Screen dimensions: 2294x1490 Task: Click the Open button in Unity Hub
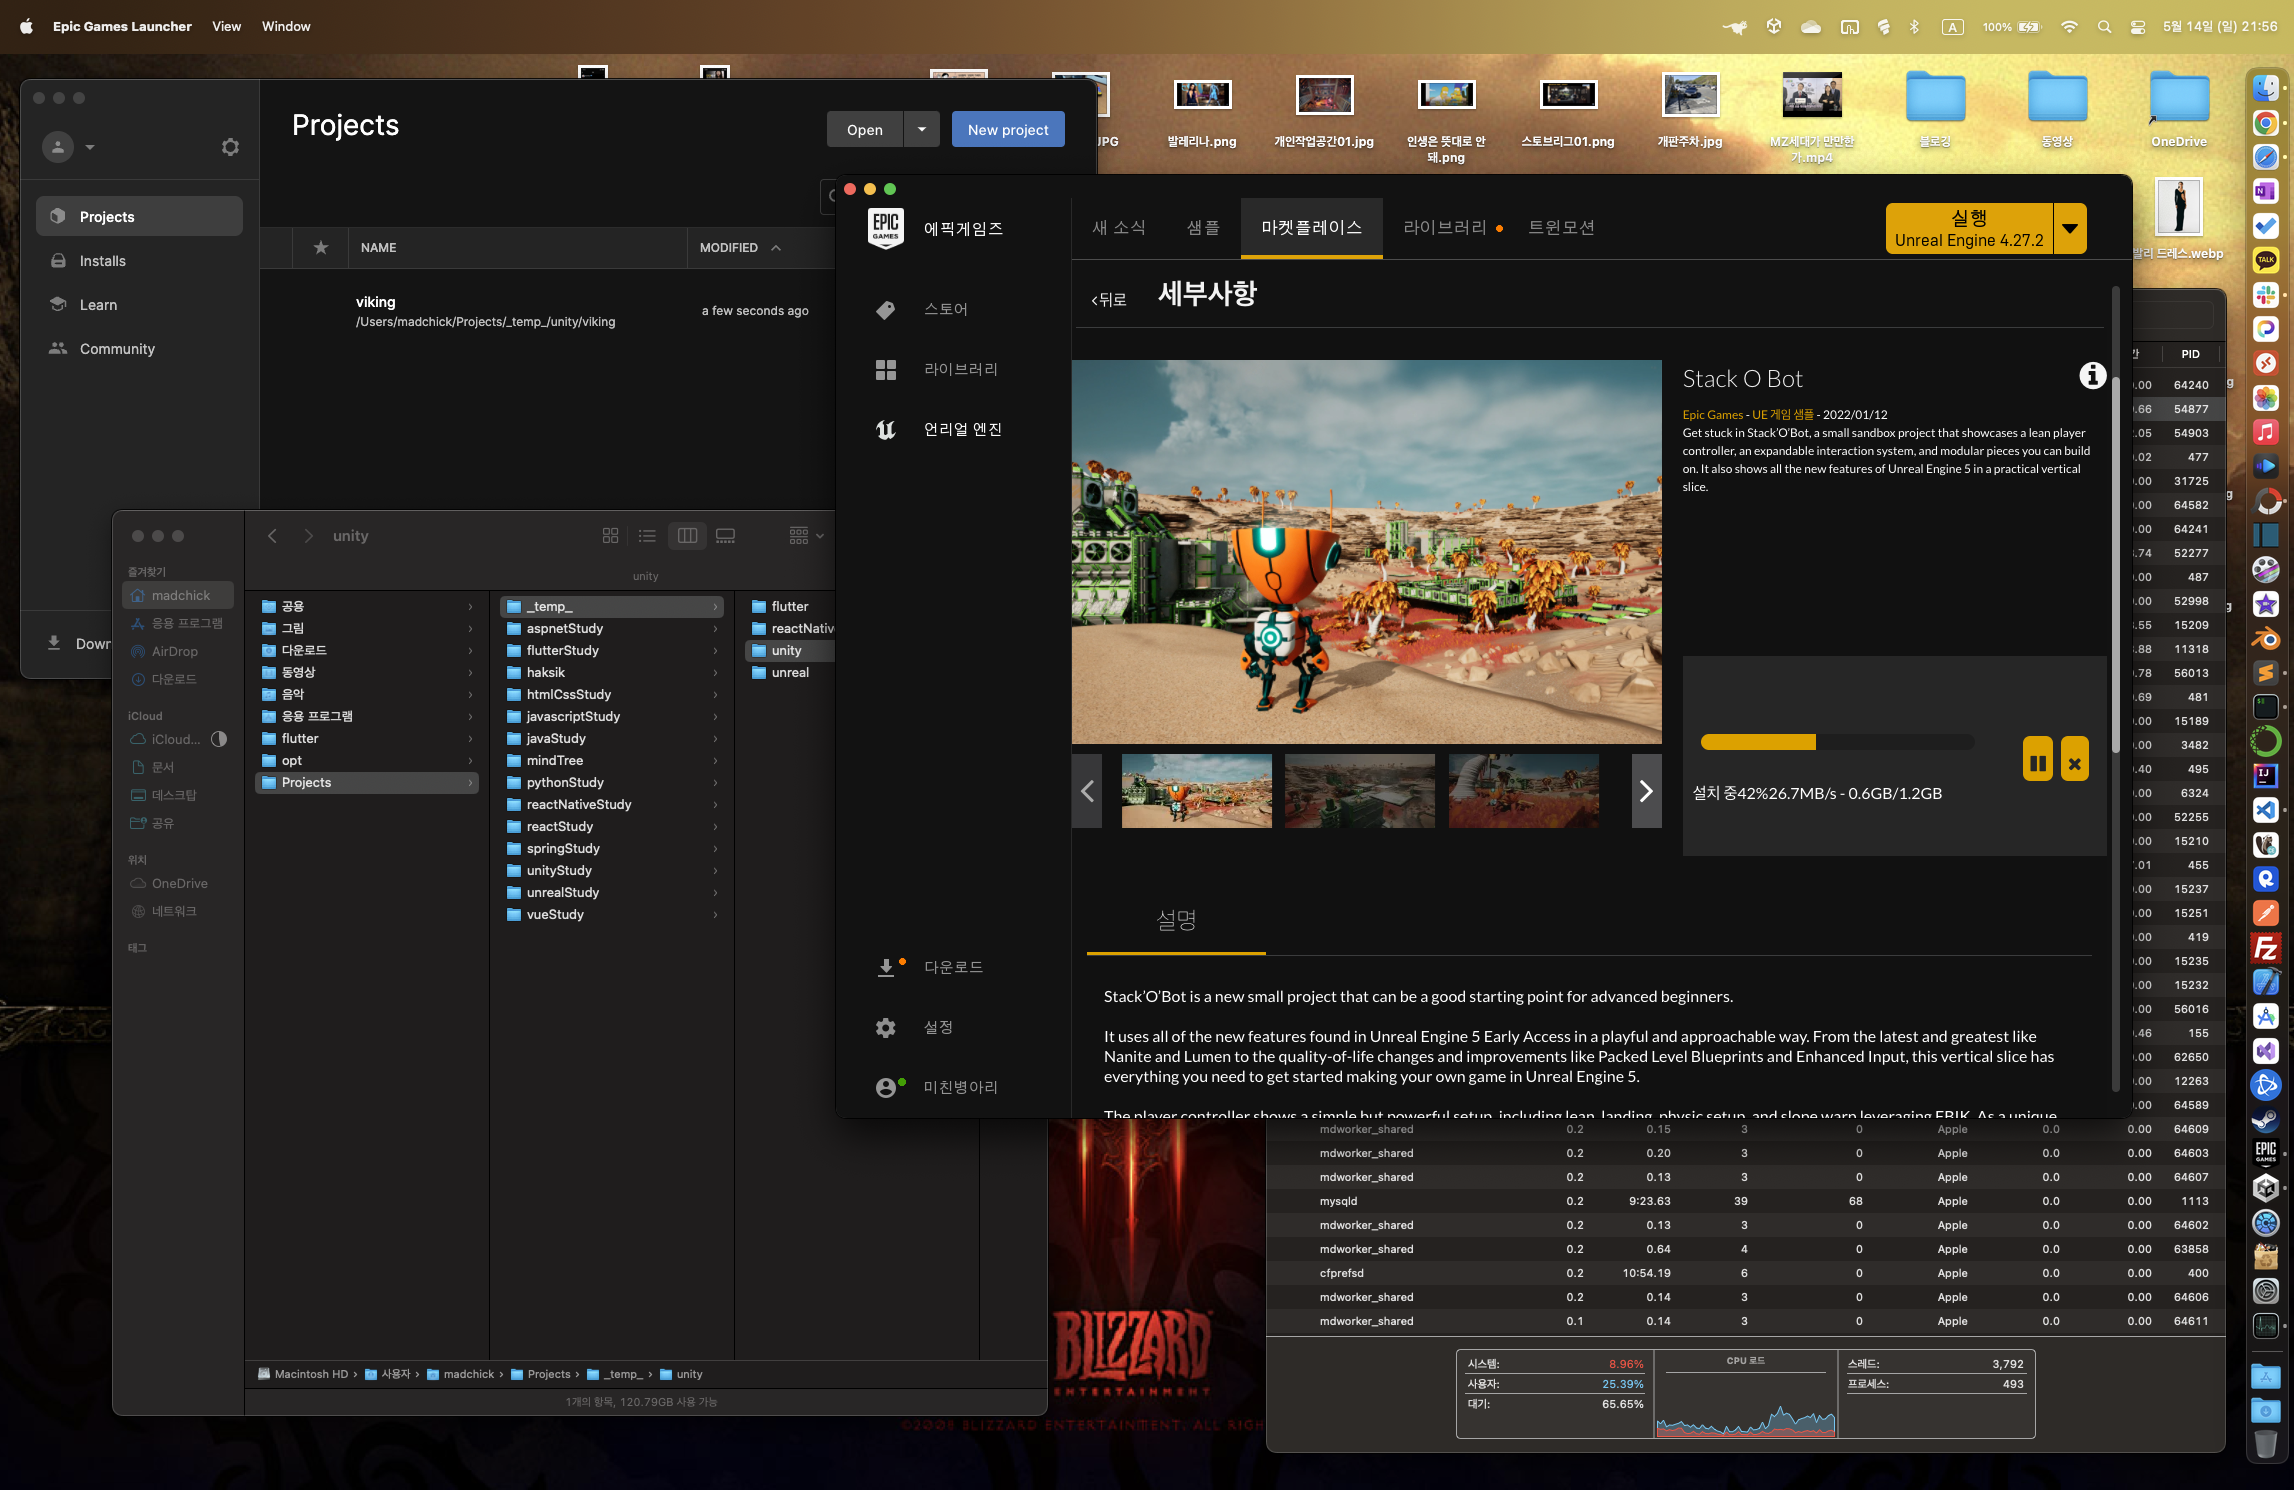tap(864, 129)
